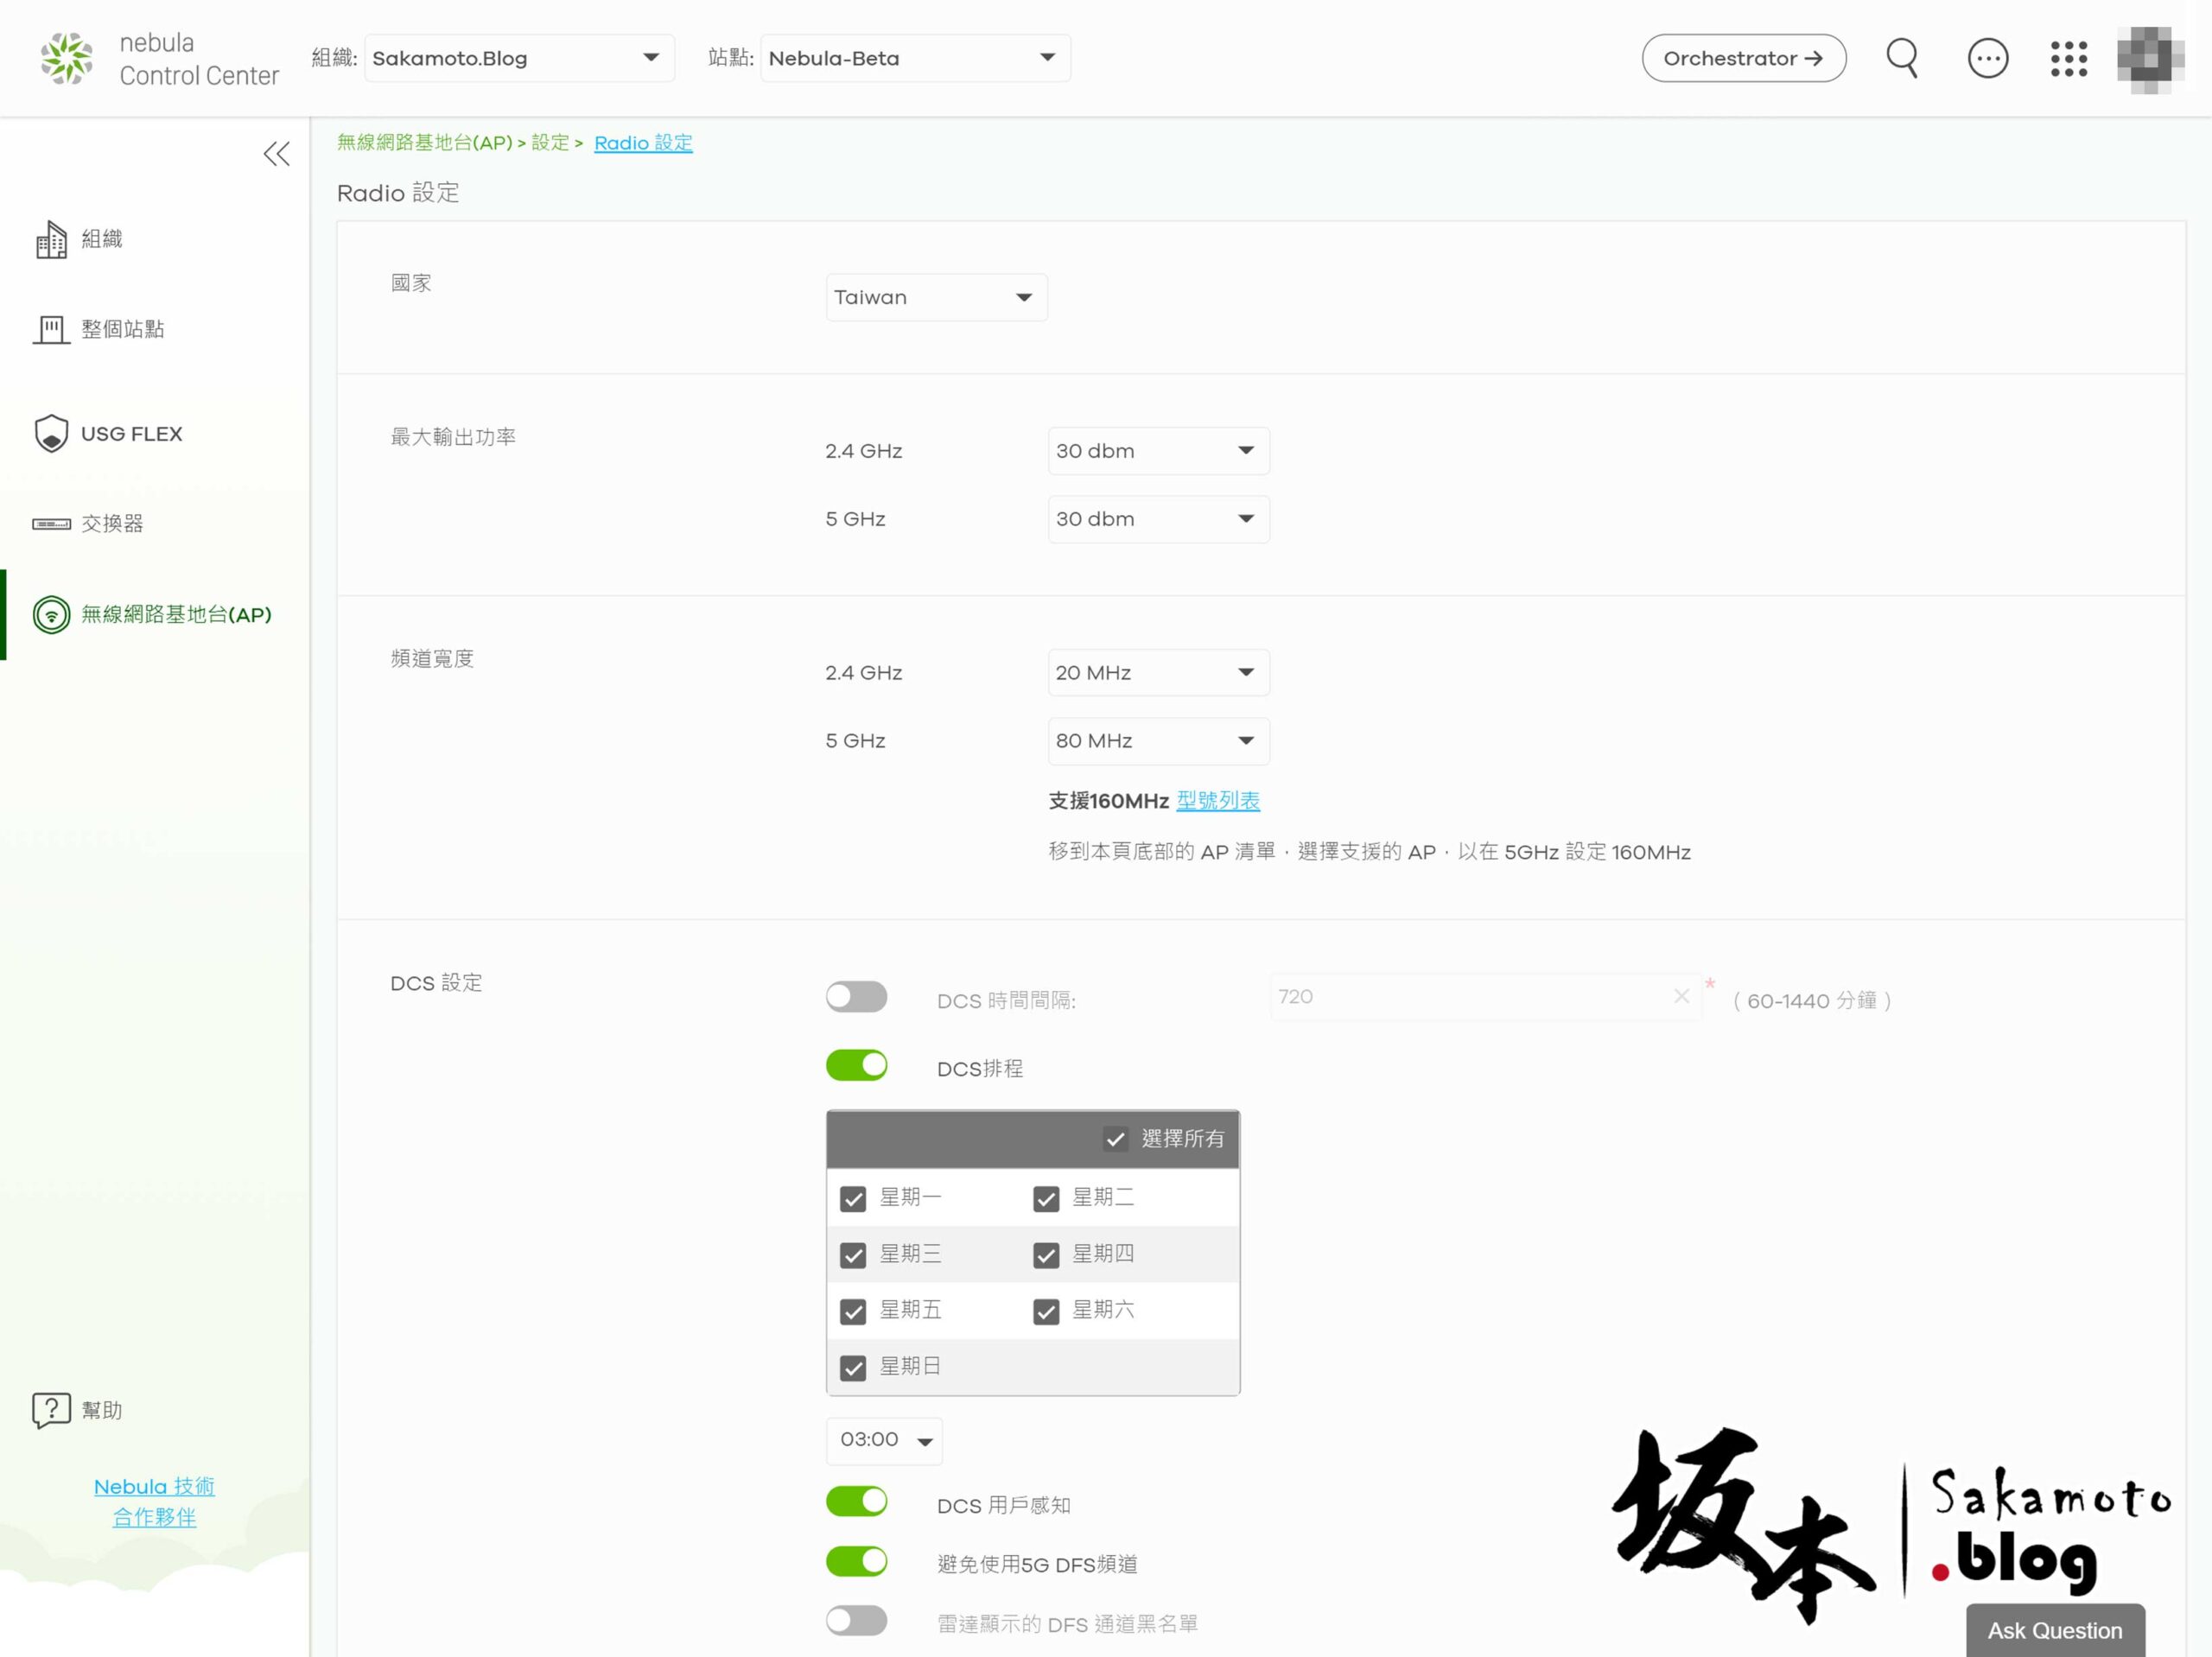This screenshot has width=2212, height=1657.
Task: Uncheck the 星期四 checkbox
Action: click(1046, 1255)
